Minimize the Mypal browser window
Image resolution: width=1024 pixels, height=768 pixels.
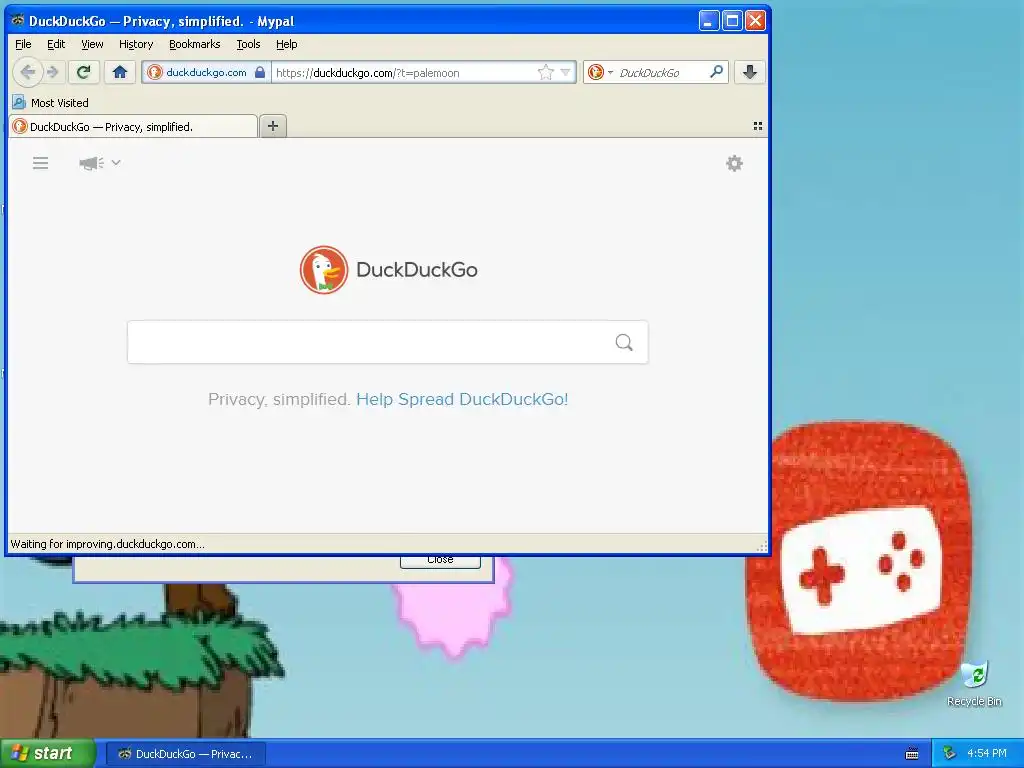709,21
